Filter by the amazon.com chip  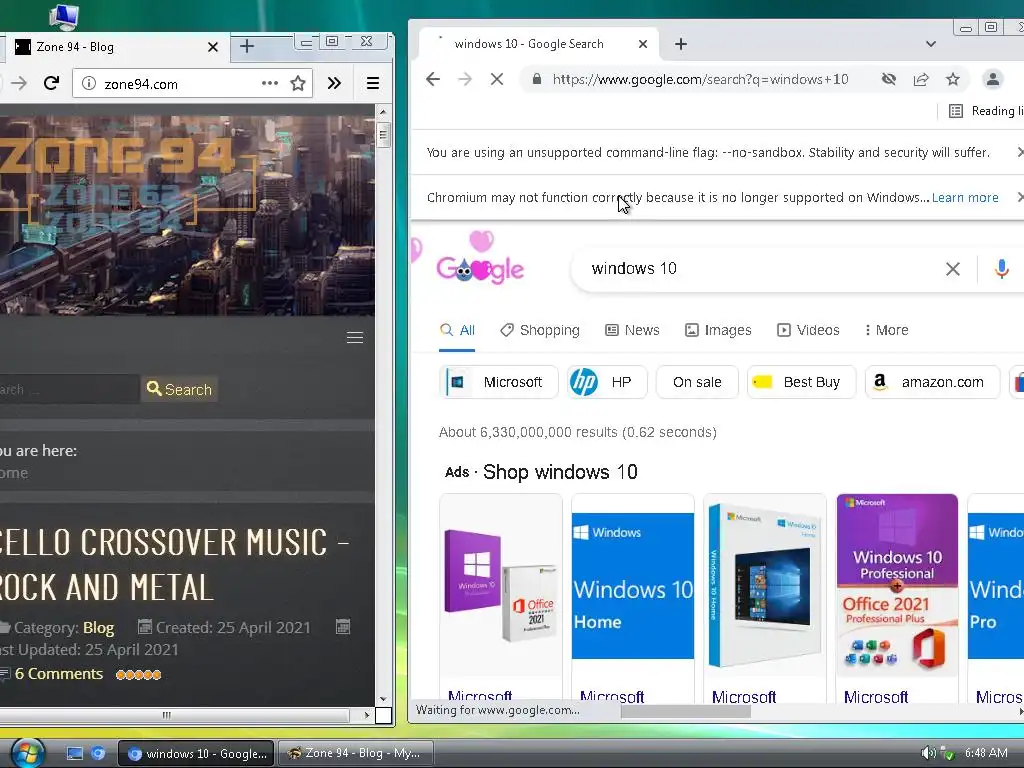click(x=932, y=382)
